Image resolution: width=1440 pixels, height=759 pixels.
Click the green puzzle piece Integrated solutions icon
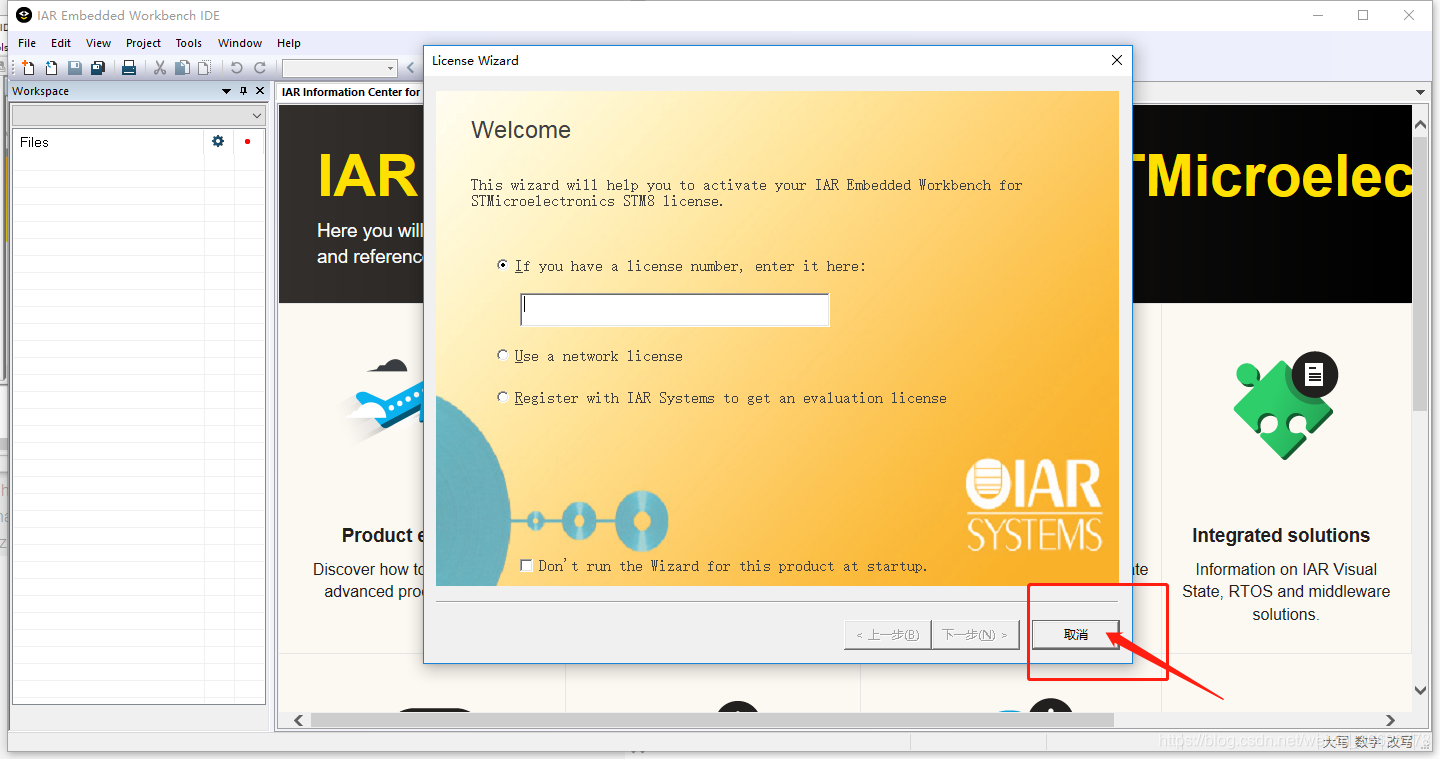(x=1285, y=405)
